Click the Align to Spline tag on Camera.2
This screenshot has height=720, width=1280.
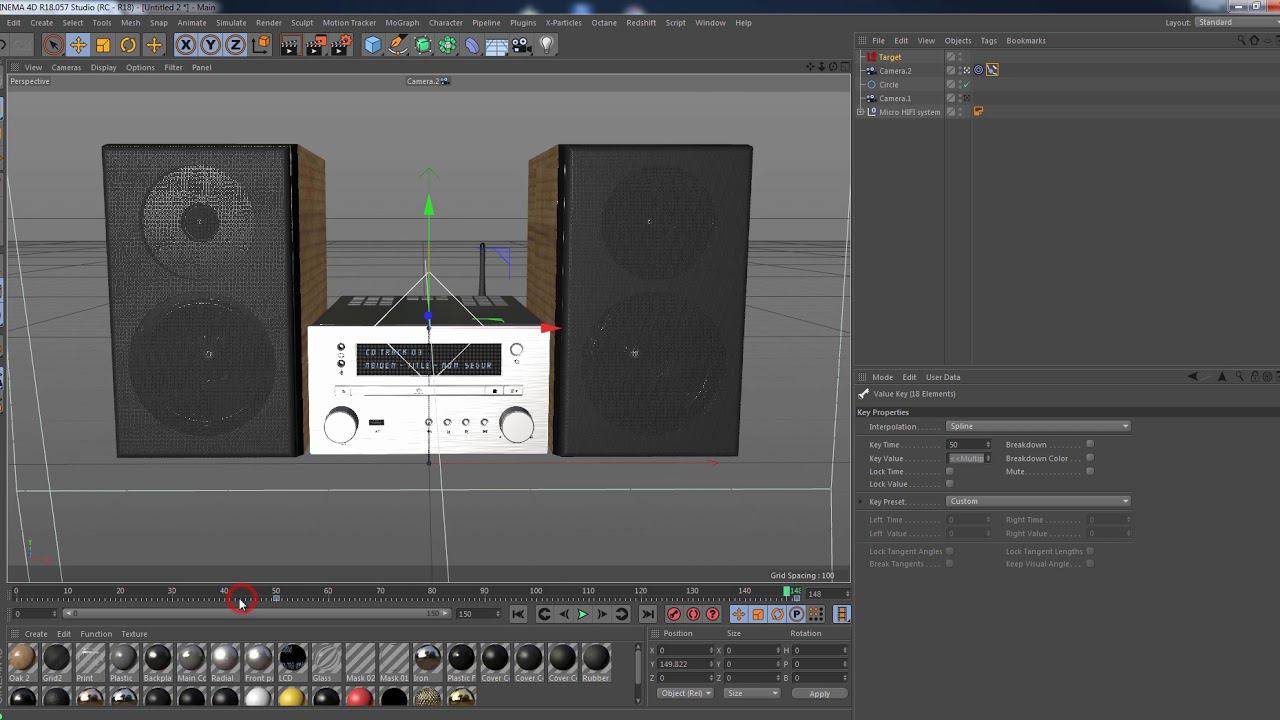[x=992, y=70]
